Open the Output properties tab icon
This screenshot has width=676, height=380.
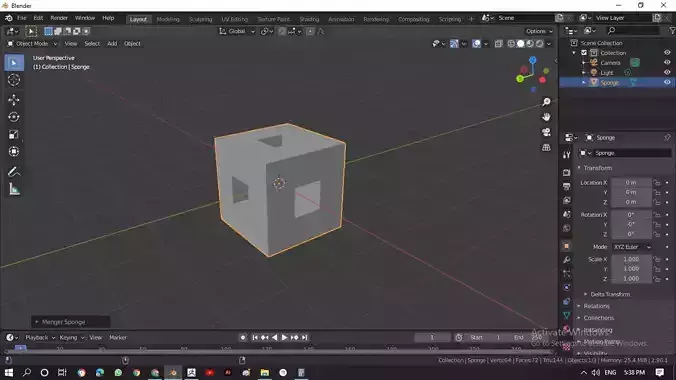point(566,186)
